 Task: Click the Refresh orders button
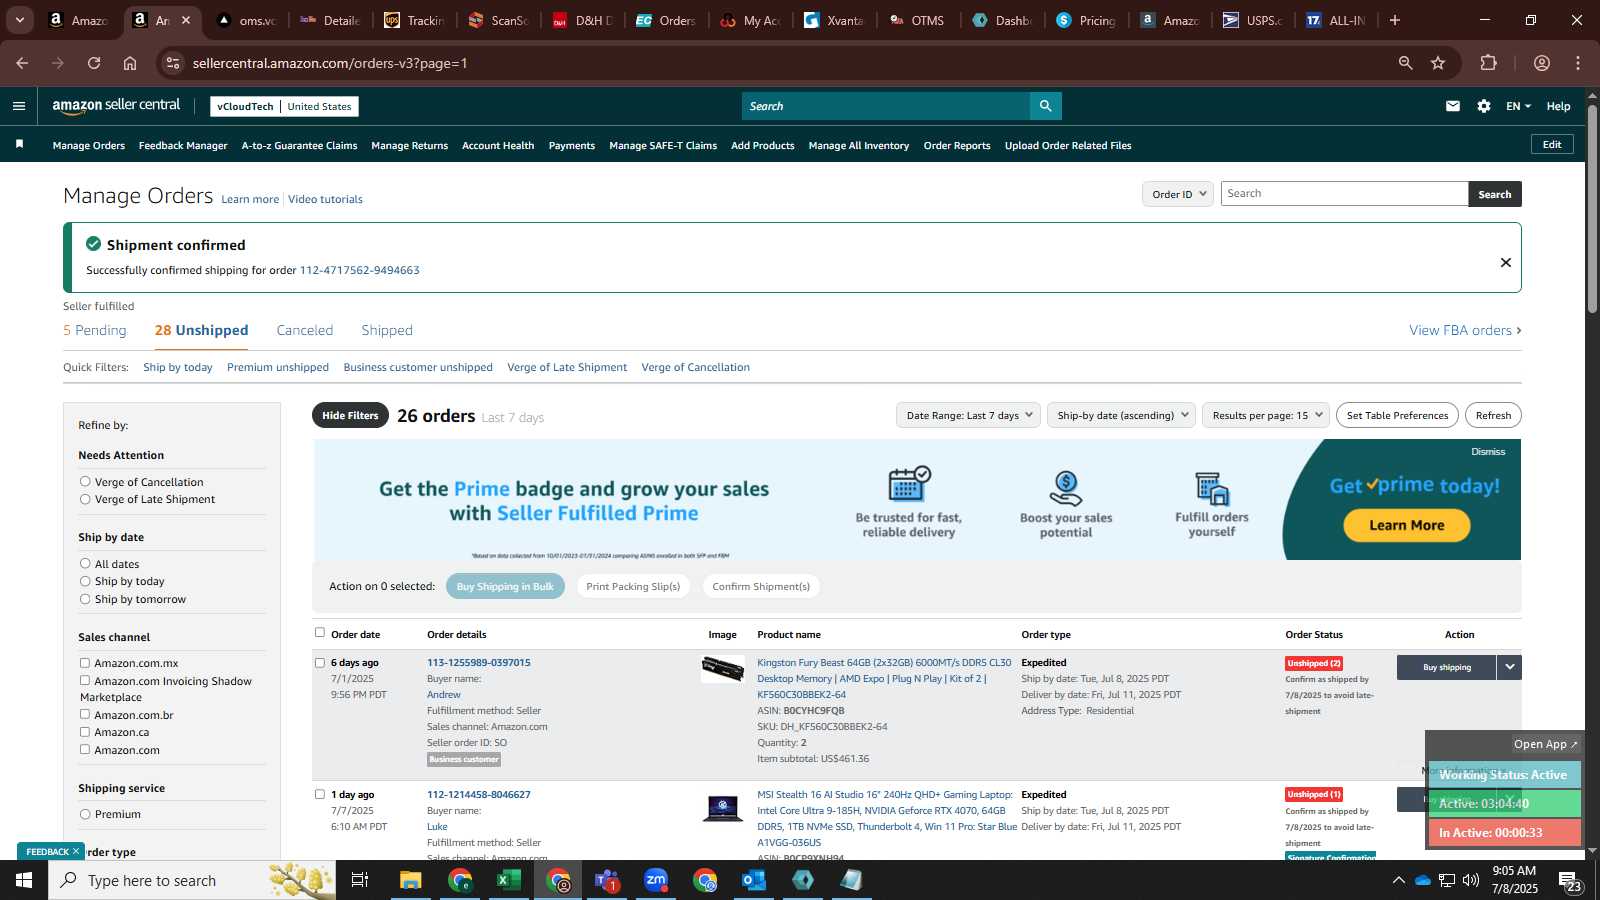[x=1493, y=415]
